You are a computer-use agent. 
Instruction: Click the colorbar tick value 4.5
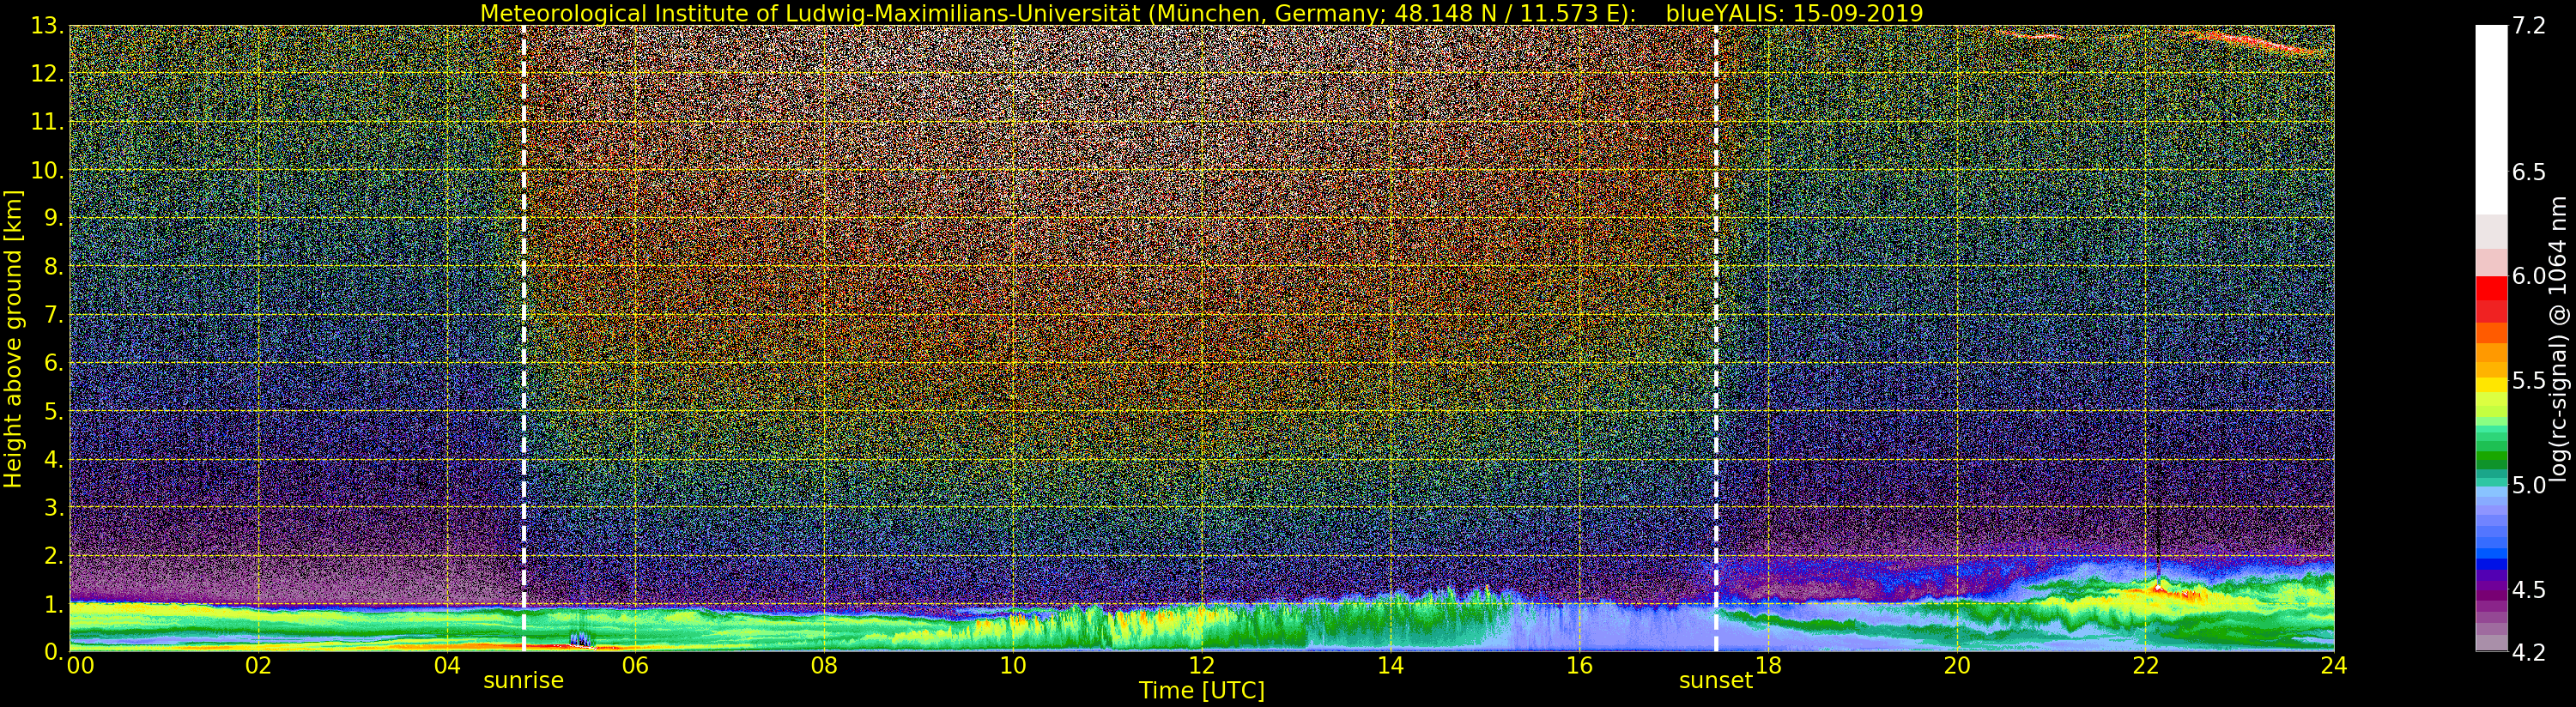pos(2528,590)
